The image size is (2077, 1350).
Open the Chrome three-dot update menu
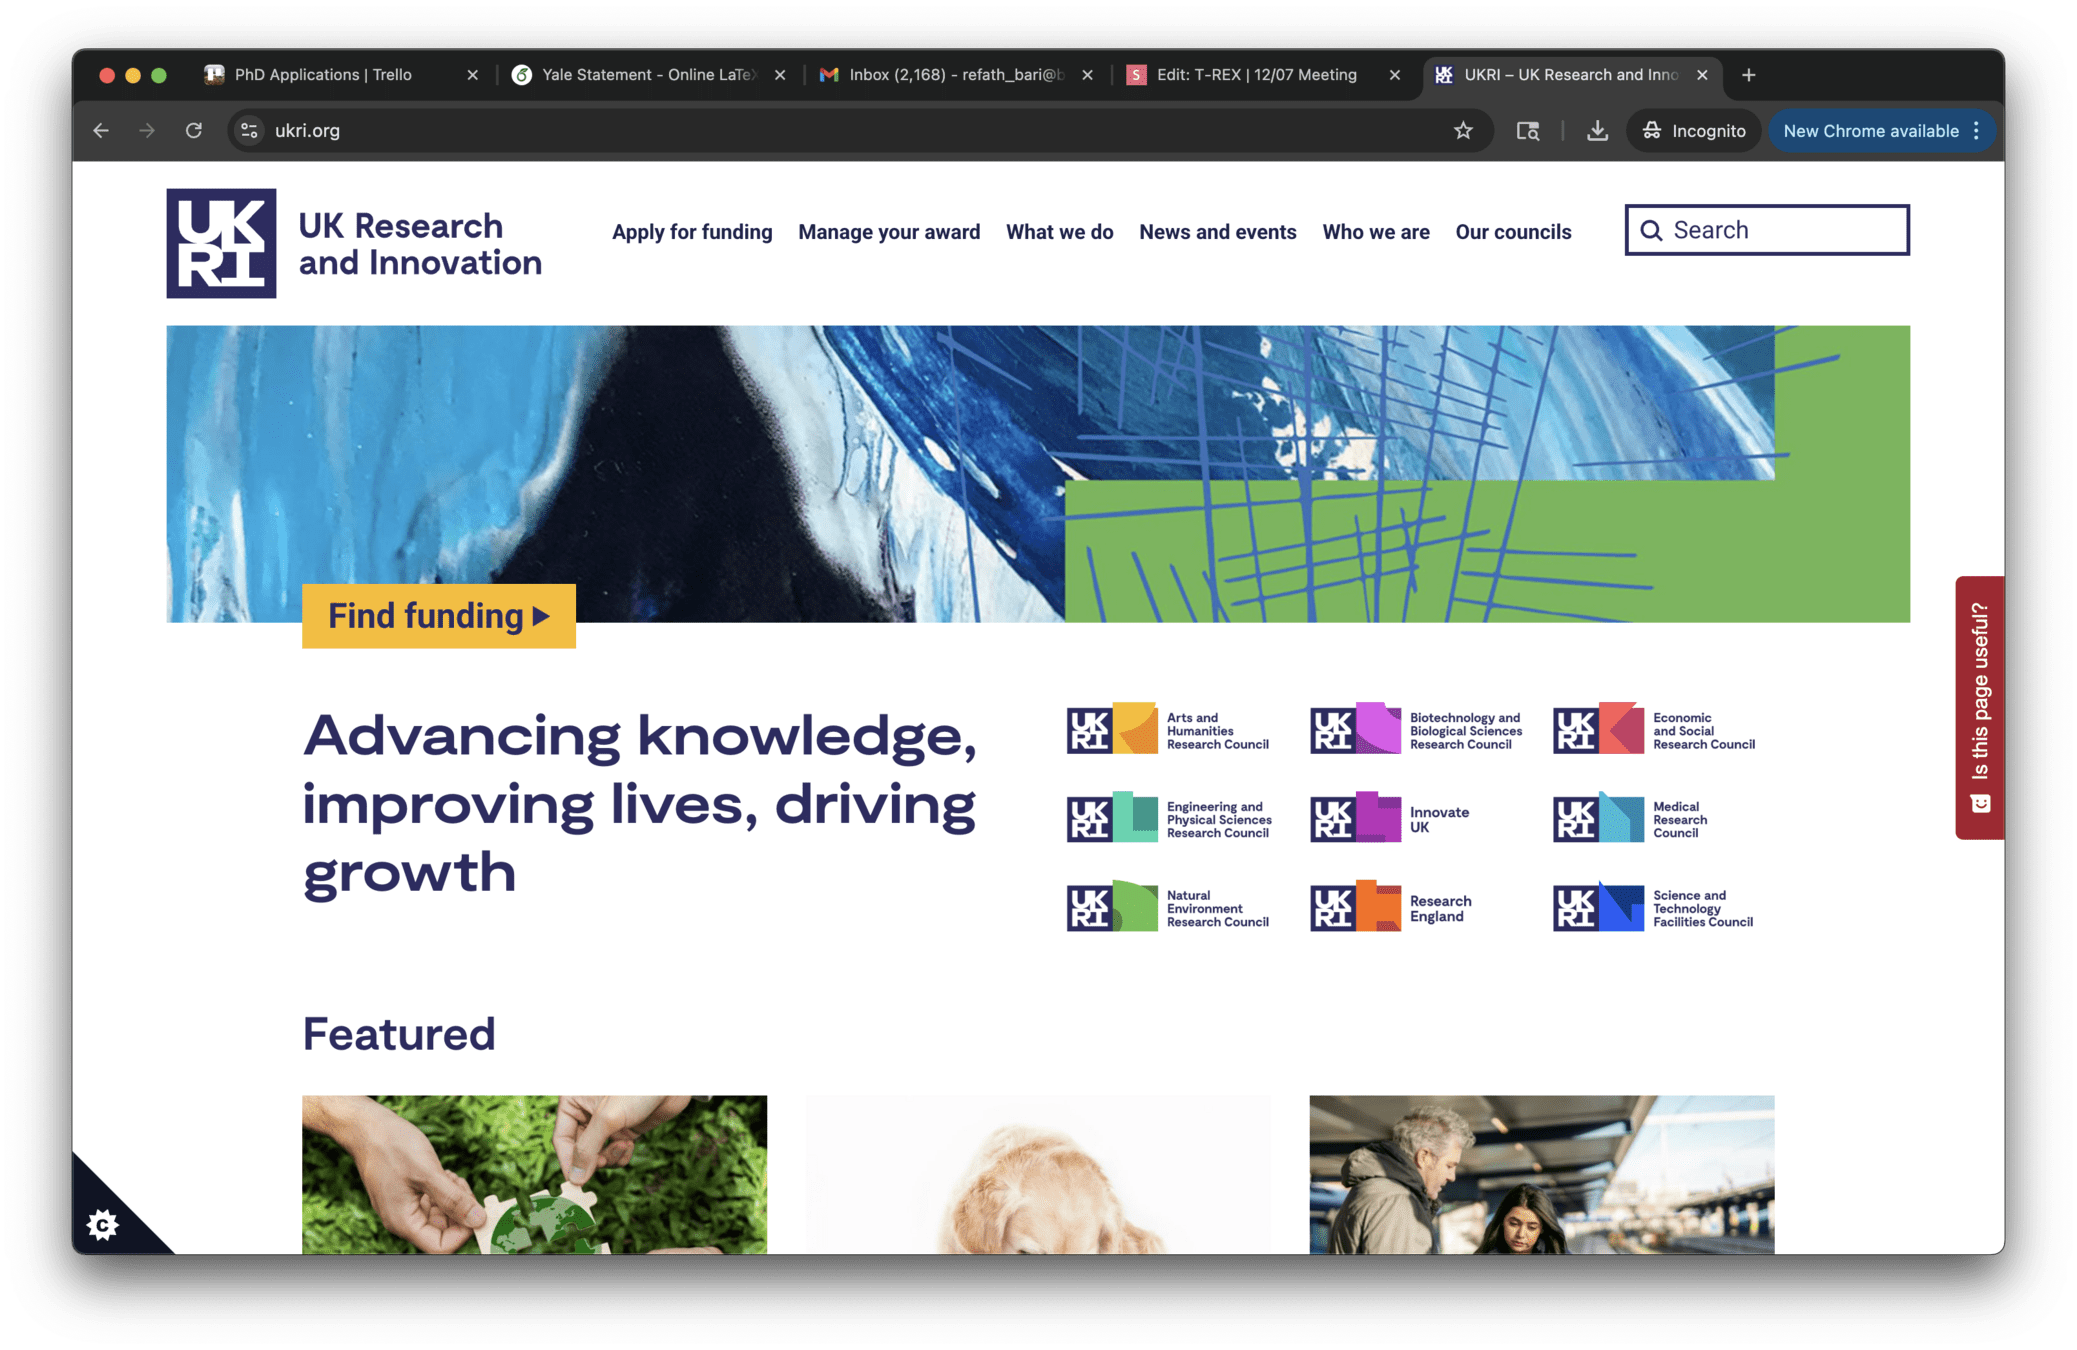(1976, 131)
